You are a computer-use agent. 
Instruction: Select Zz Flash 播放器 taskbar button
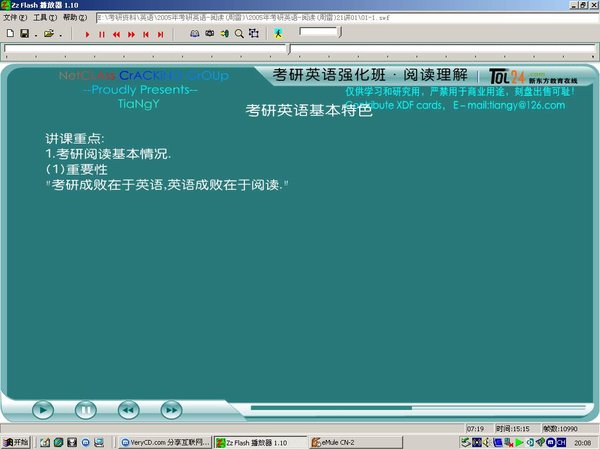[x=260, y=443]
